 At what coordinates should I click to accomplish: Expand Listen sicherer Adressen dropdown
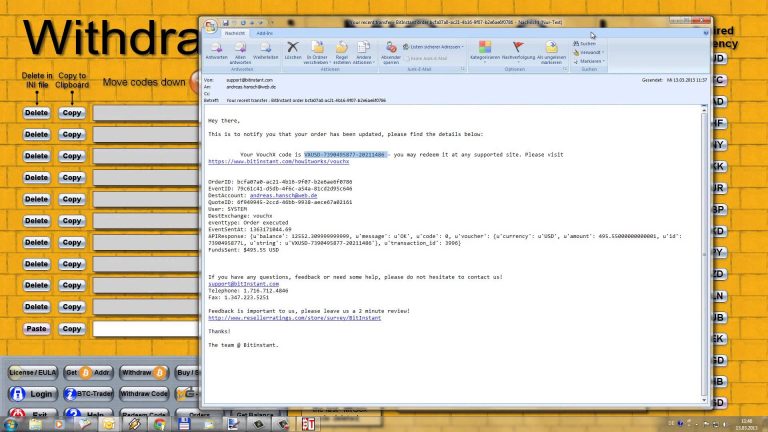(x=433, y=47)
